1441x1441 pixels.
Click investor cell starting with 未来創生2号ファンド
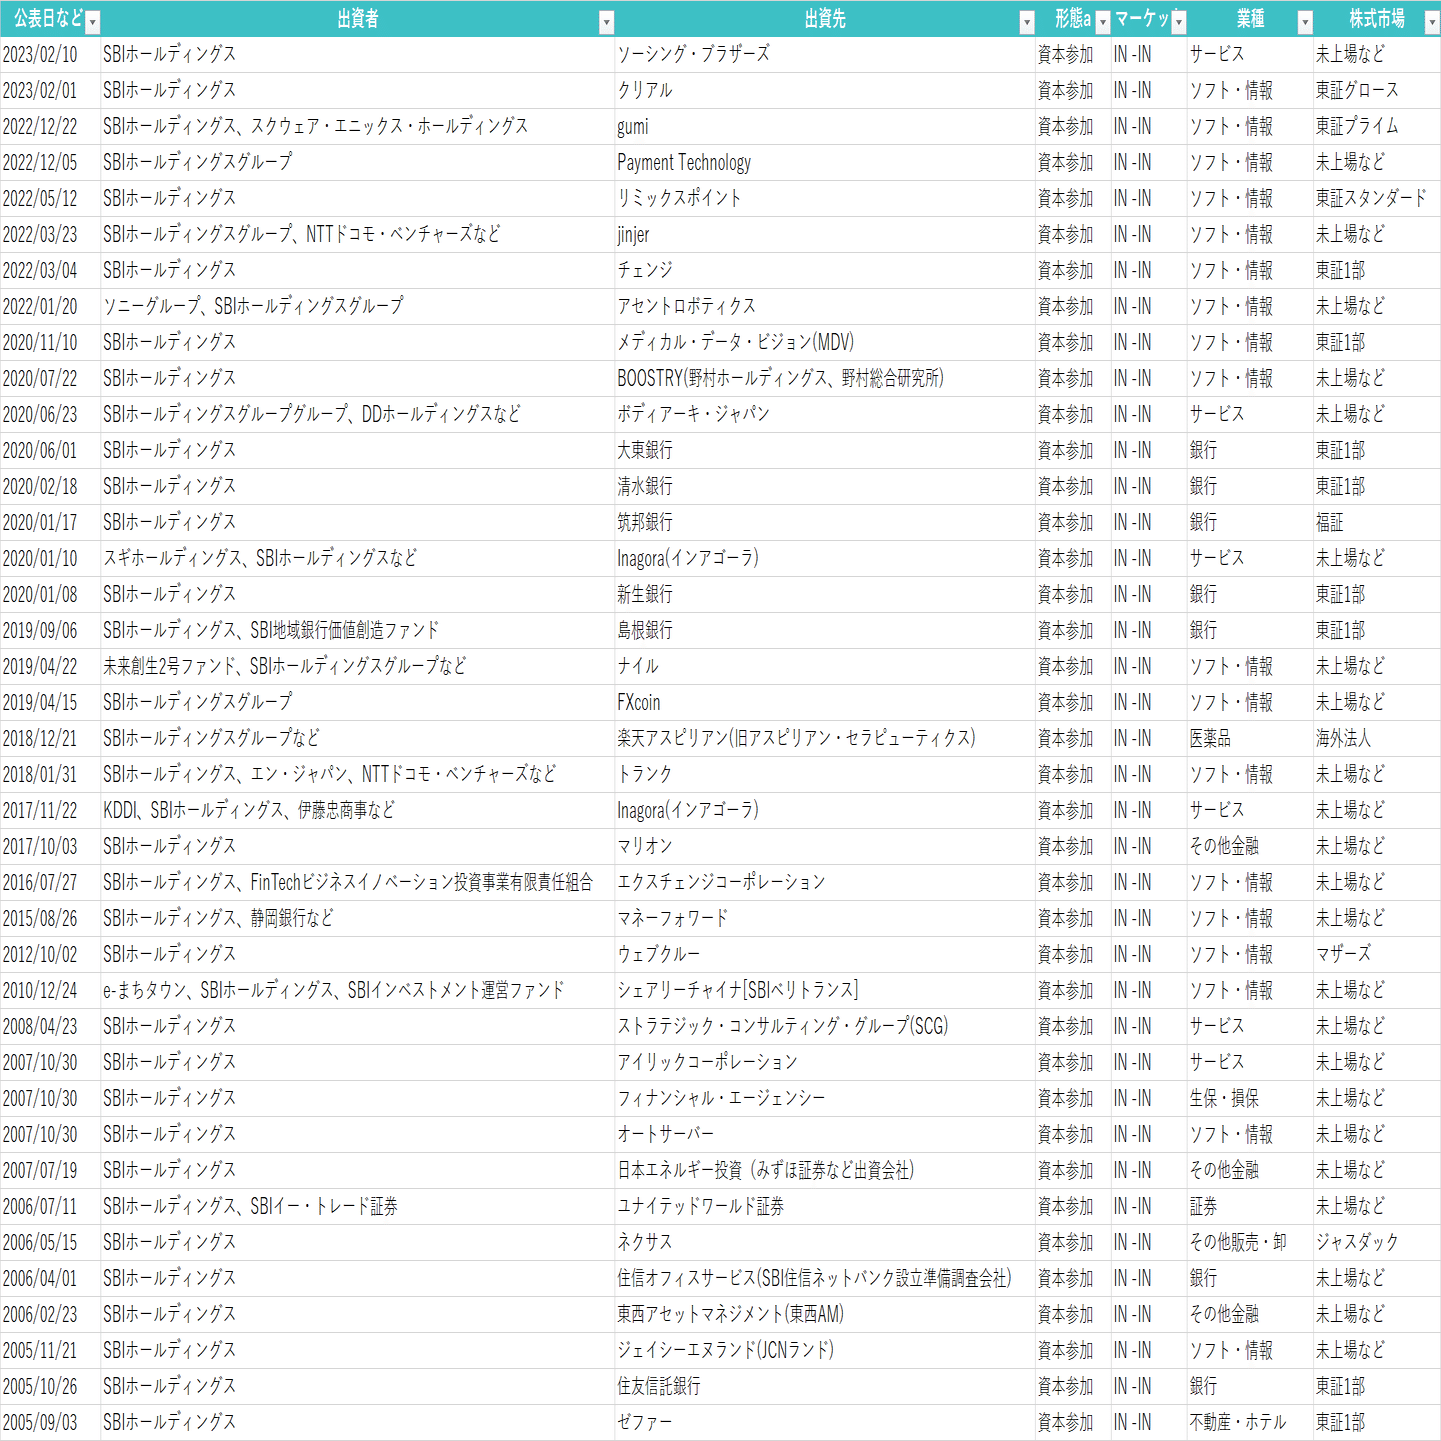358,667
